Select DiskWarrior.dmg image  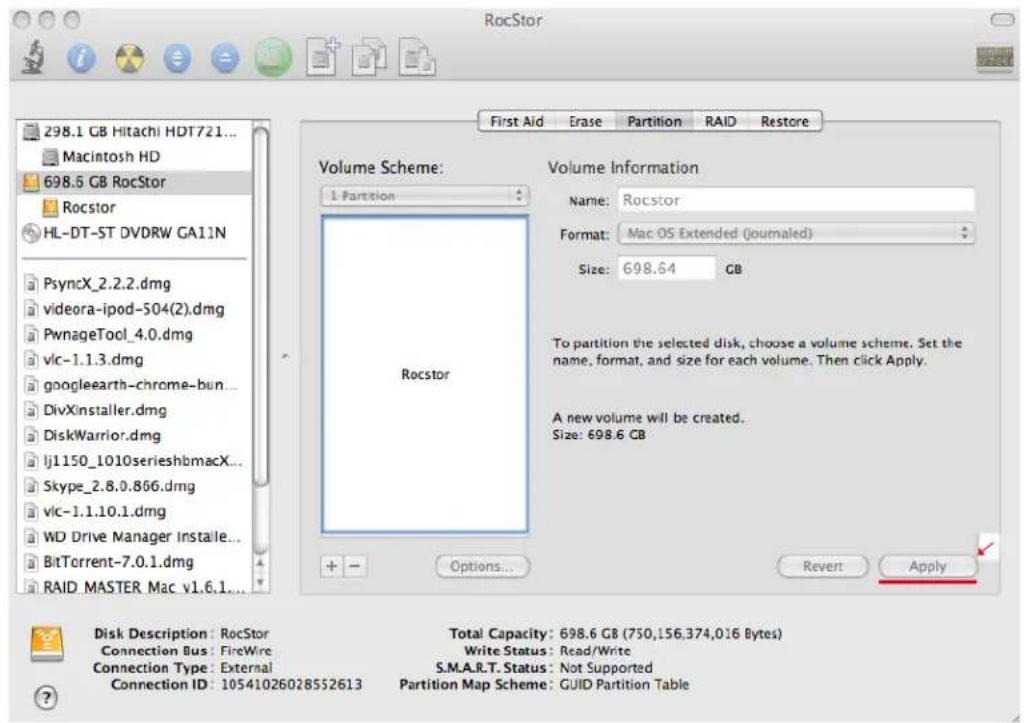pos(133,436)
